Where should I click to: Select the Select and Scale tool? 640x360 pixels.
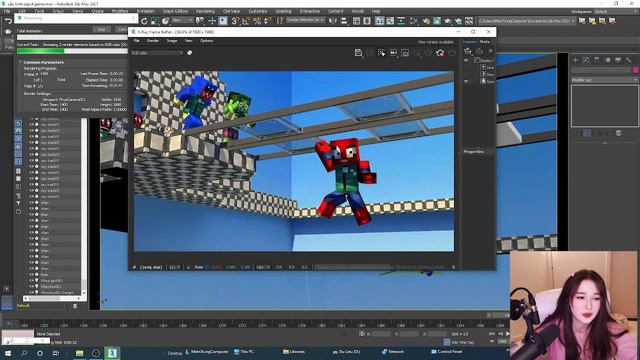(x=155, y=20)
